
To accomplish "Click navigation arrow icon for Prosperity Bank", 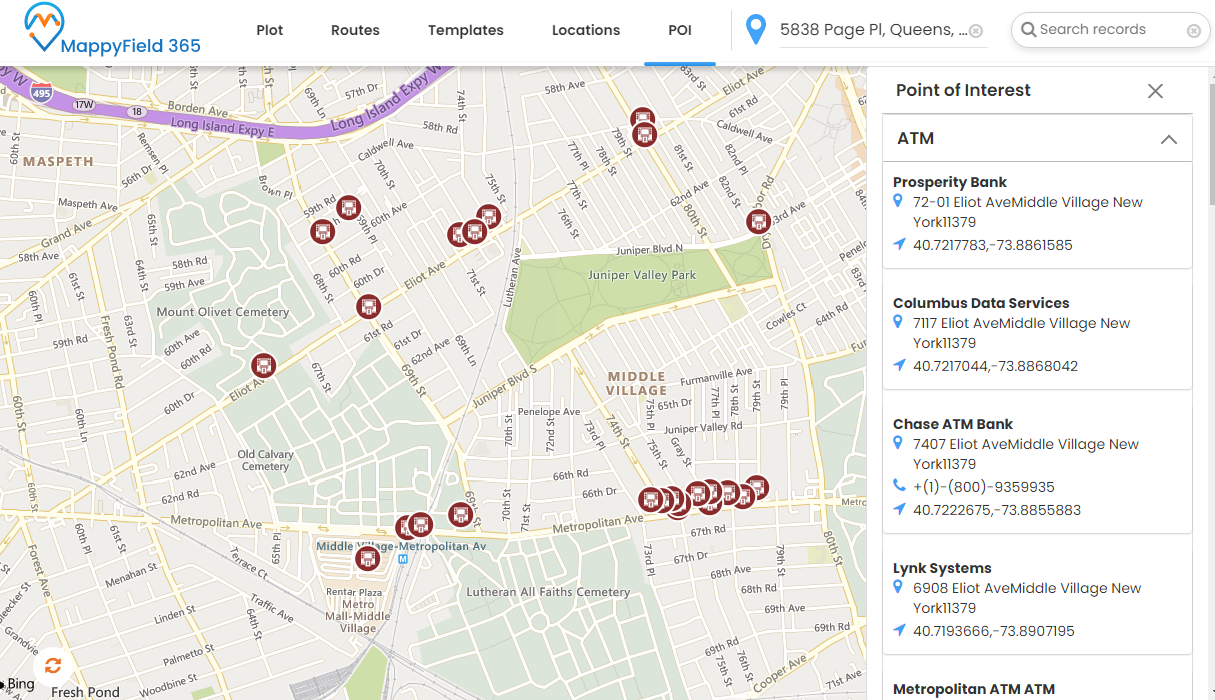I will (x=899, y=244).
